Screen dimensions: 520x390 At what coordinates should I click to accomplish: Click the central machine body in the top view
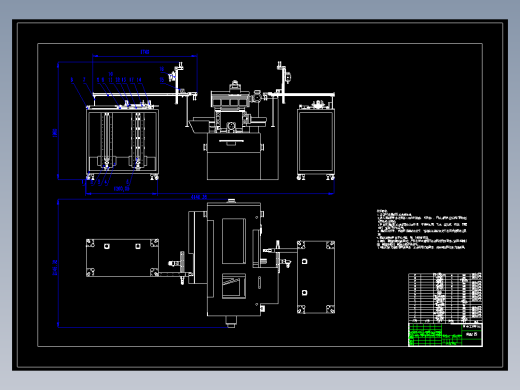234,259
